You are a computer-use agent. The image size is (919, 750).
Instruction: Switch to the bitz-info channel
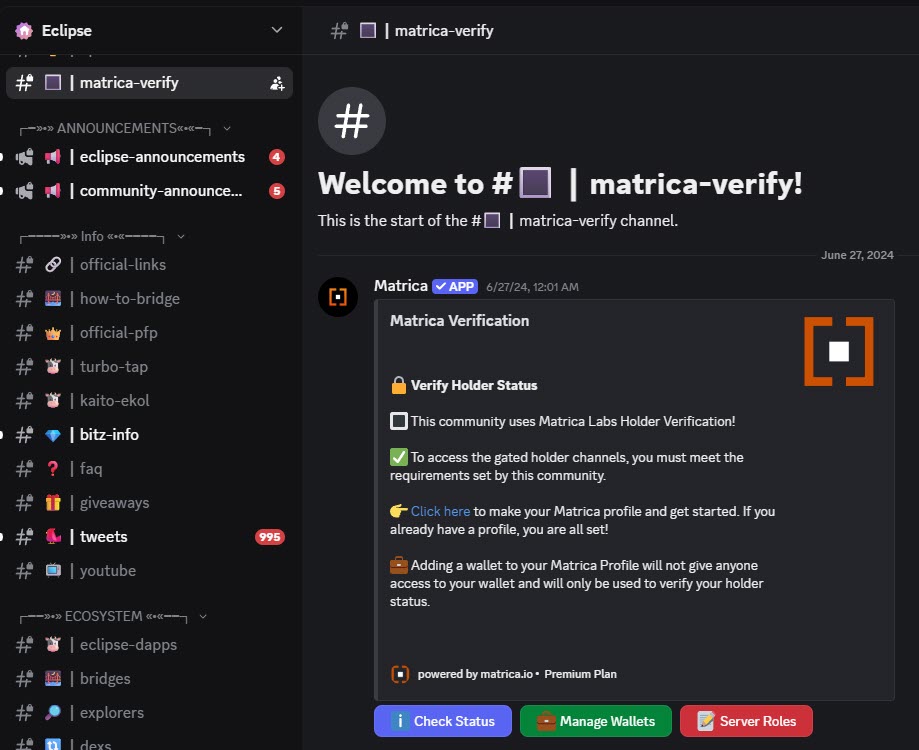pos(149,435)
